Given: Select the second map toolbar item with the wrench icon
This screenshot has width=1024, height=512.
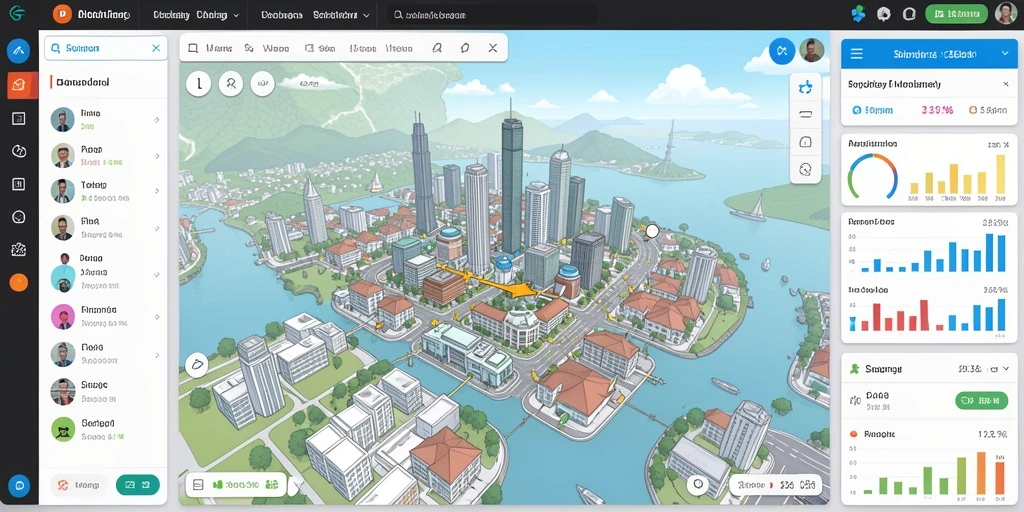Looking at the screenshot, I should coord(266,48).
